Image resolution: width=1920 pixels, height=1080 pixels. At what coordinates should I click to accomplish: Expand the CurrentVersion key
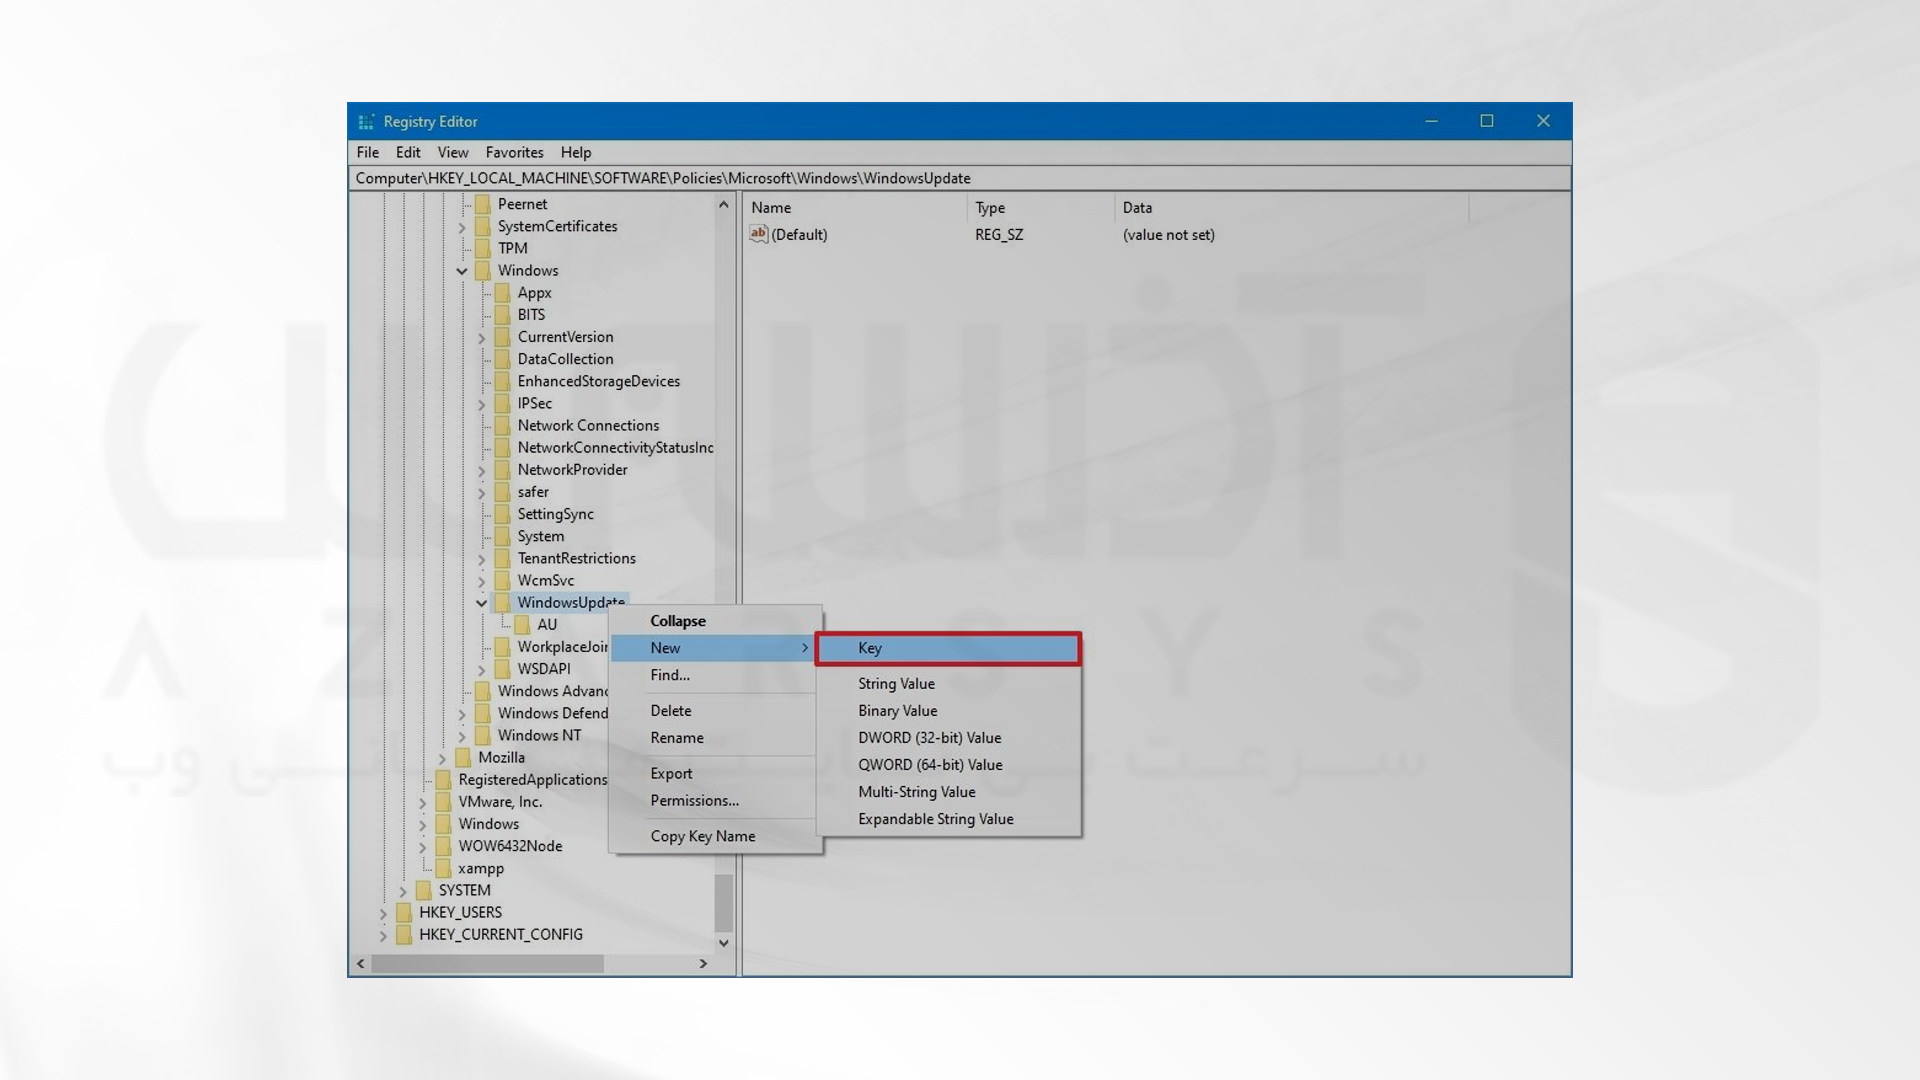pos(481,338)
